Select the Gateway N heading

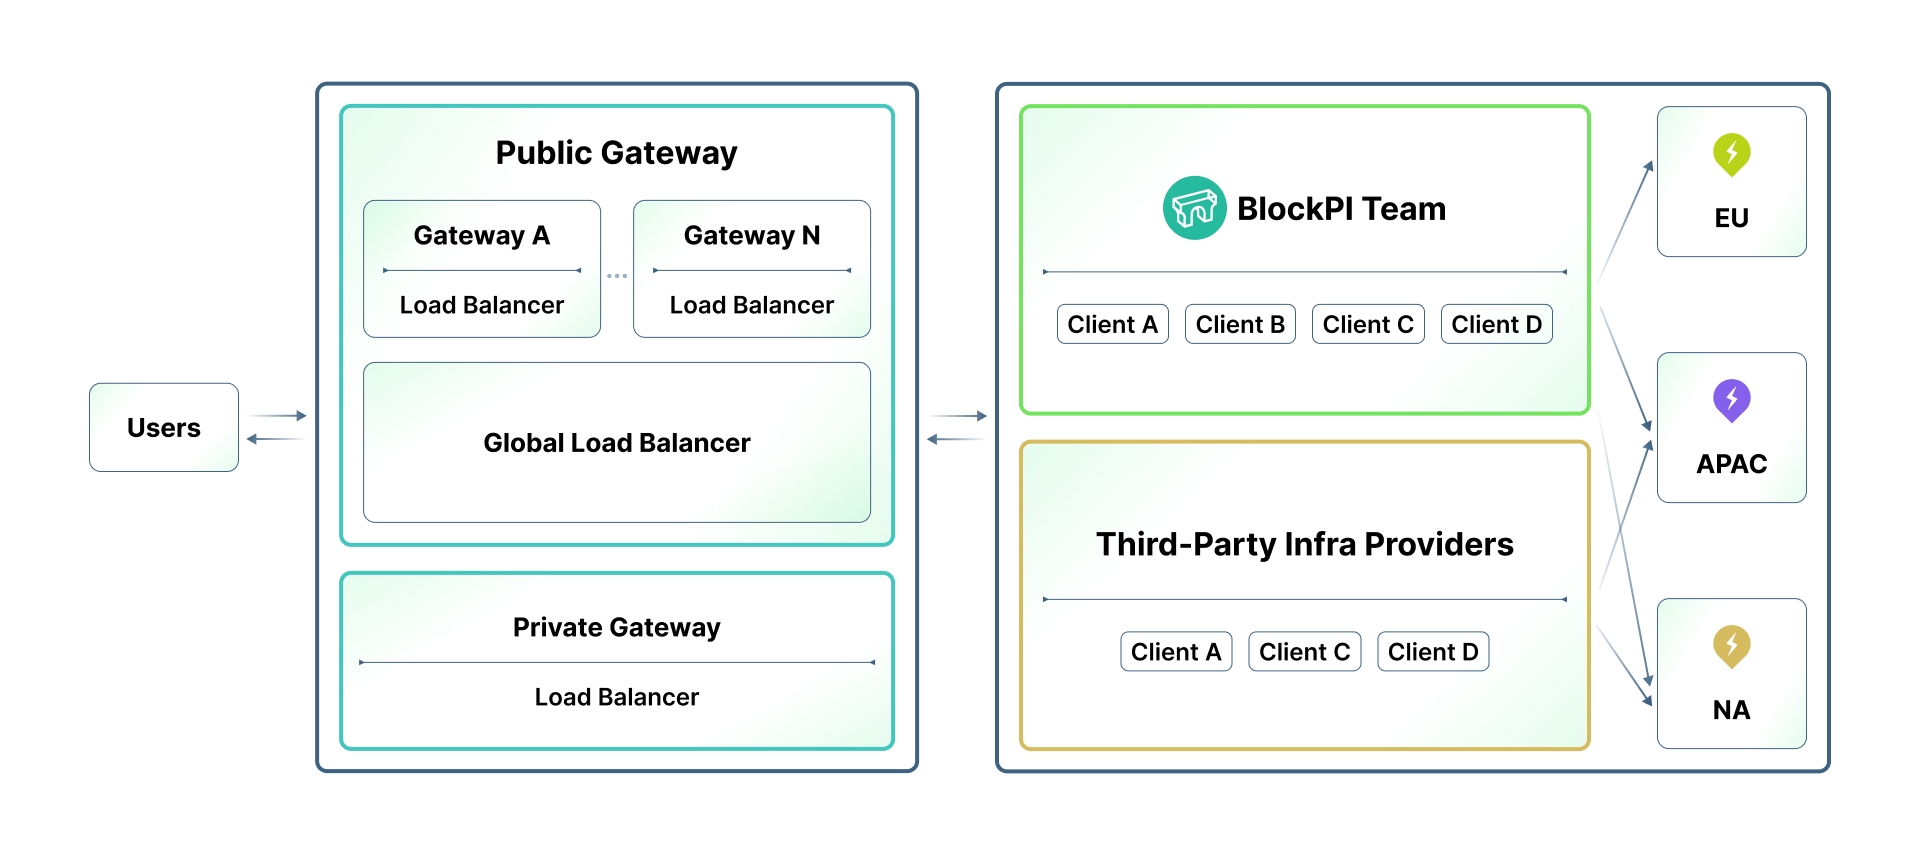[x=751, y=236]
